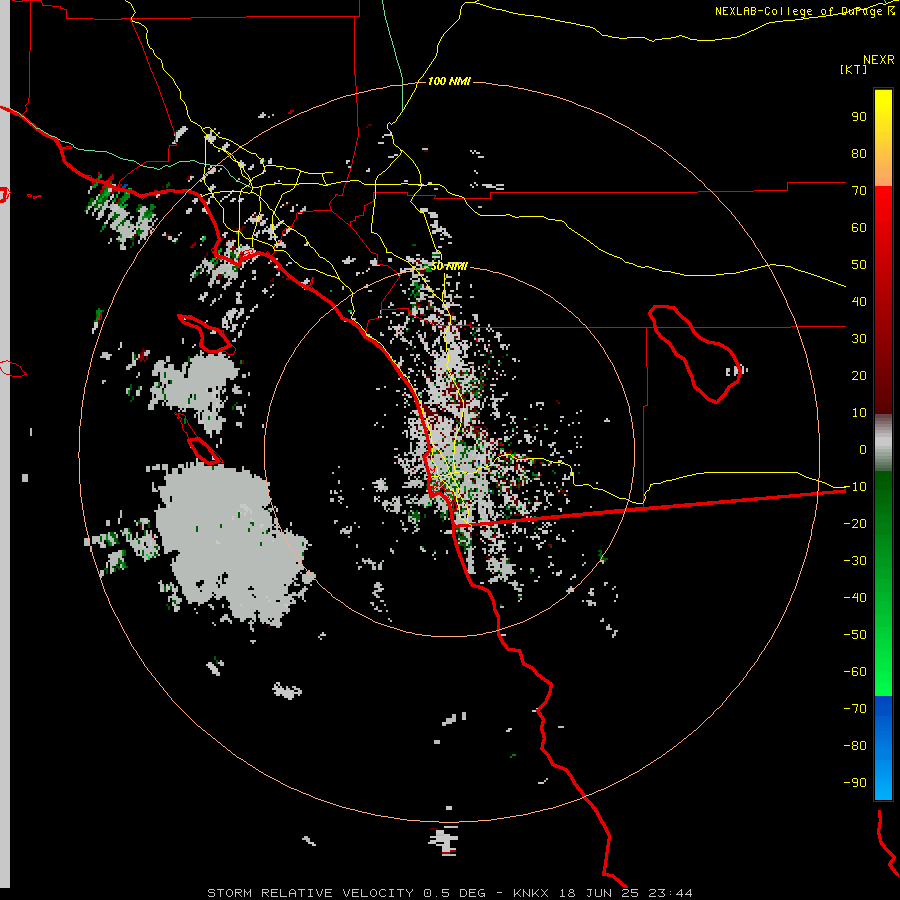Click the -70 knot scale value
The width and height of the screenshot is (900, 900).
[855, 709]
